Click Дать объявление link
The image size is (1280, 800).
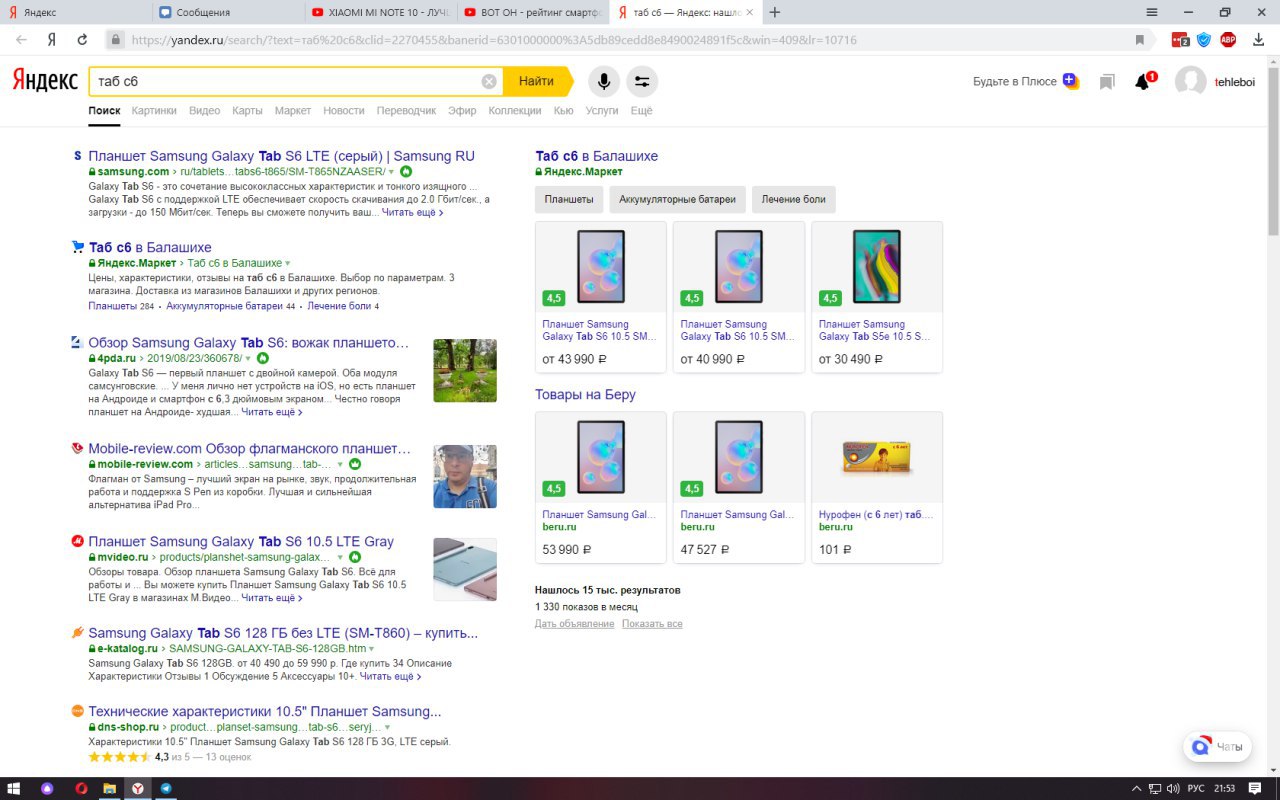[575, 624]
